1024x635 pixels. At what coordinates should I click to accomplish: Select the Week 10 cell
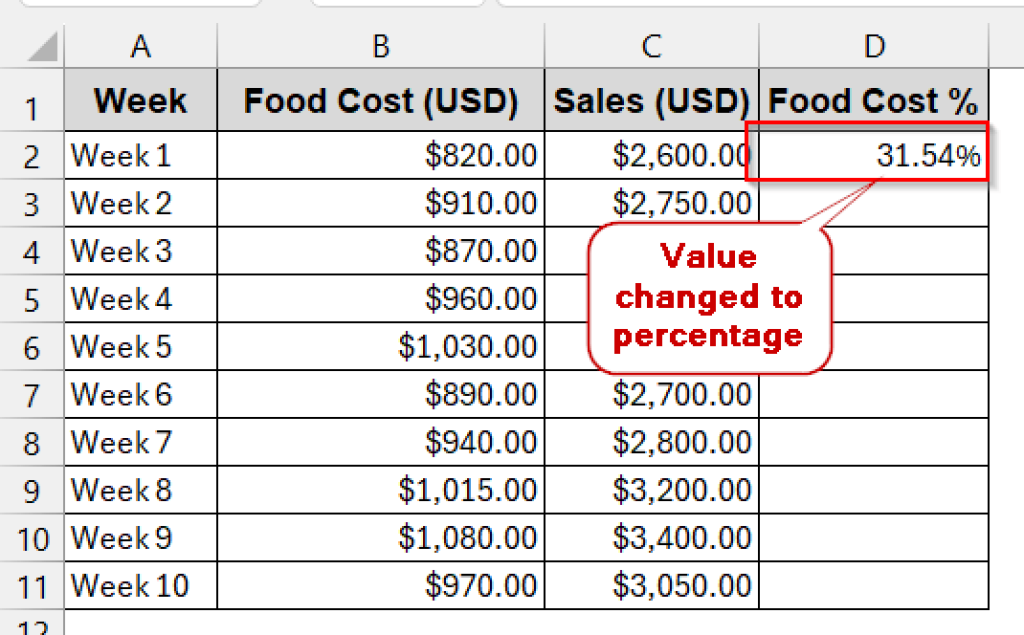[x=140, y=586]
